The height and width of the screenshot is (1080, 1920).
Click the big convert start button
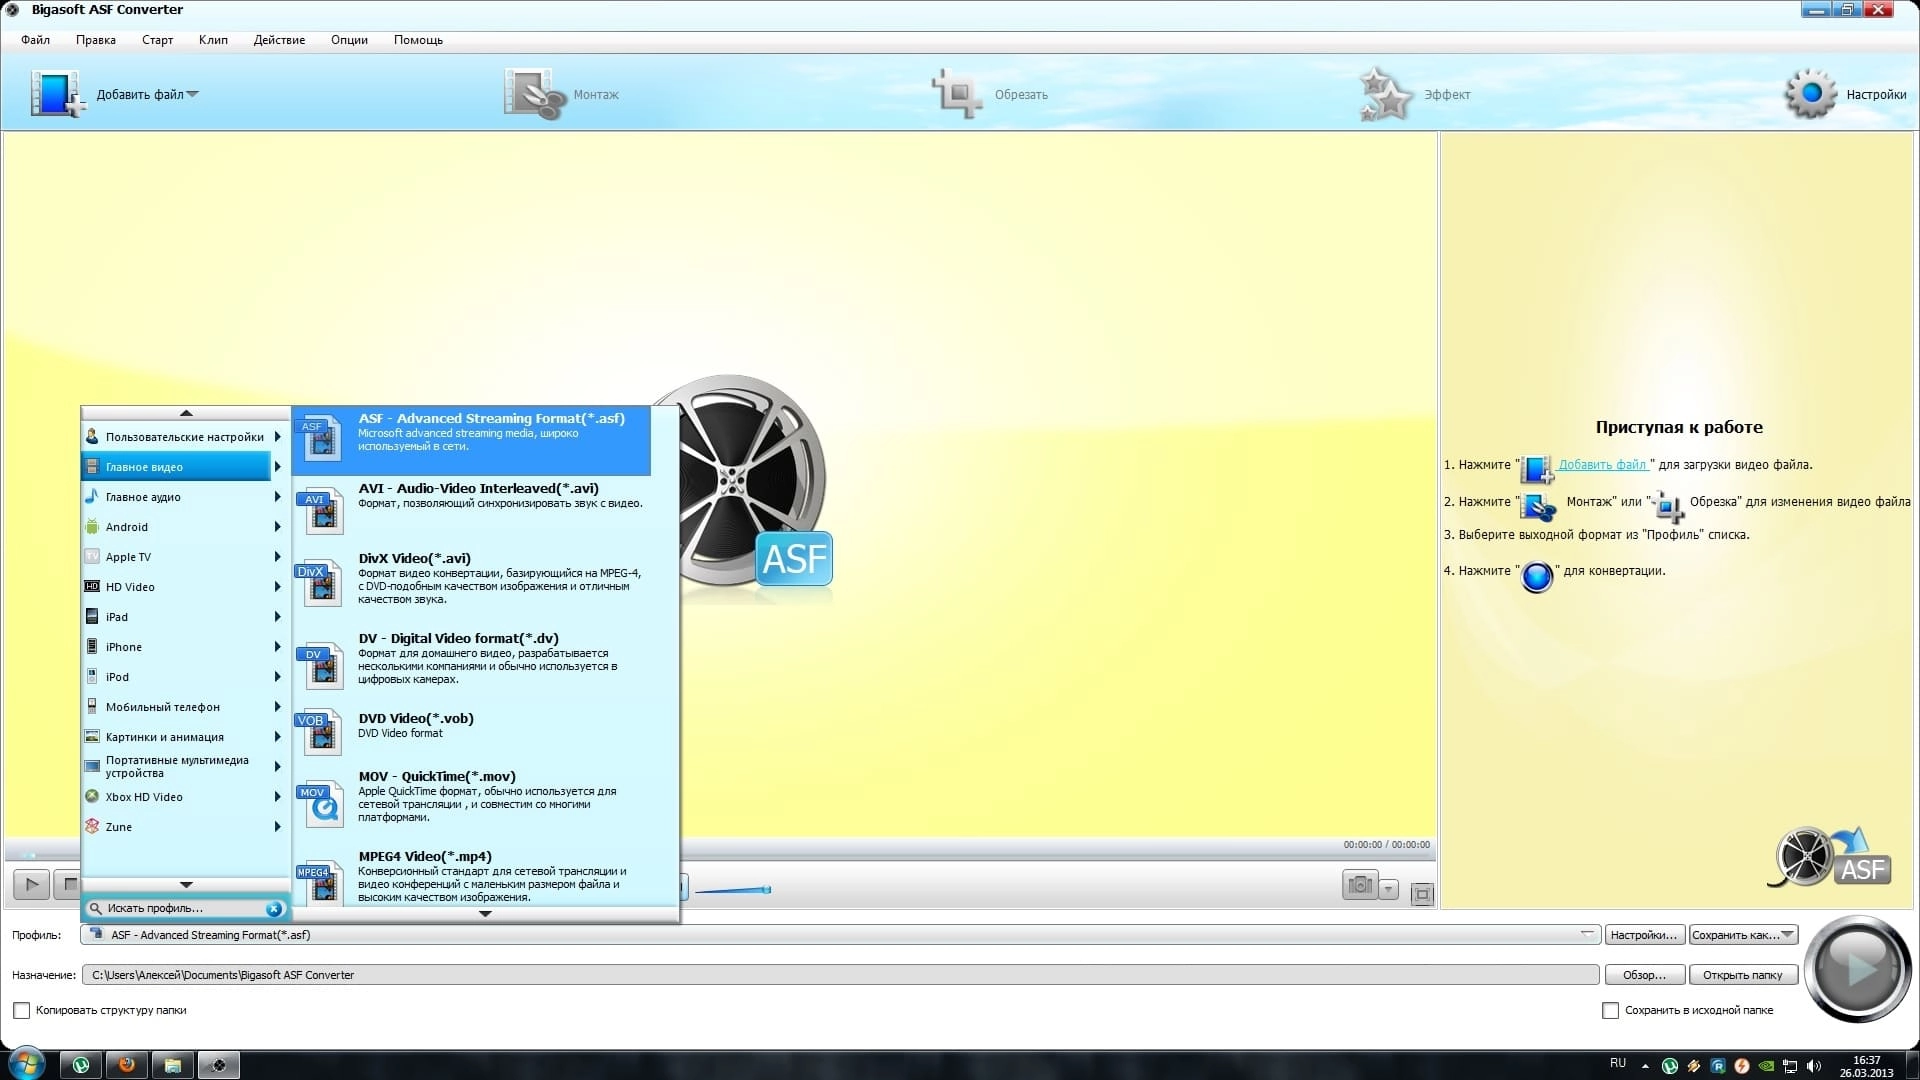pos(1858,968)
